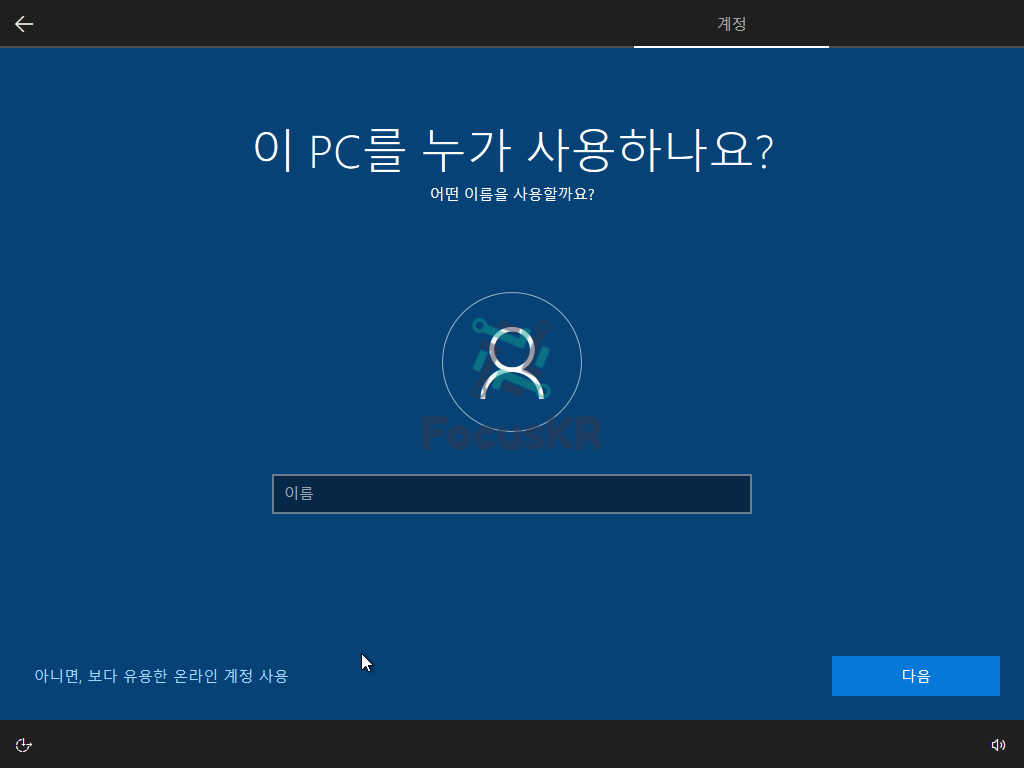This screenshot has width=1024, height=768.
Task: Open the 온라인 계정 사용 link
Action: click(x=161, y=676)
